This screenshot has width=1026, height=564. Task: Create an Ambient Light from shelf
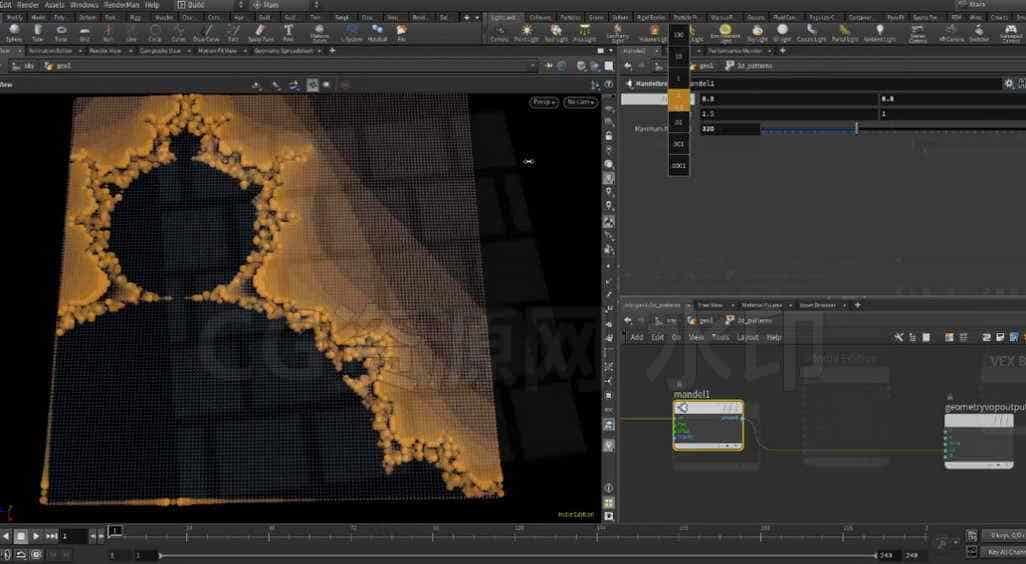point(879,33)
